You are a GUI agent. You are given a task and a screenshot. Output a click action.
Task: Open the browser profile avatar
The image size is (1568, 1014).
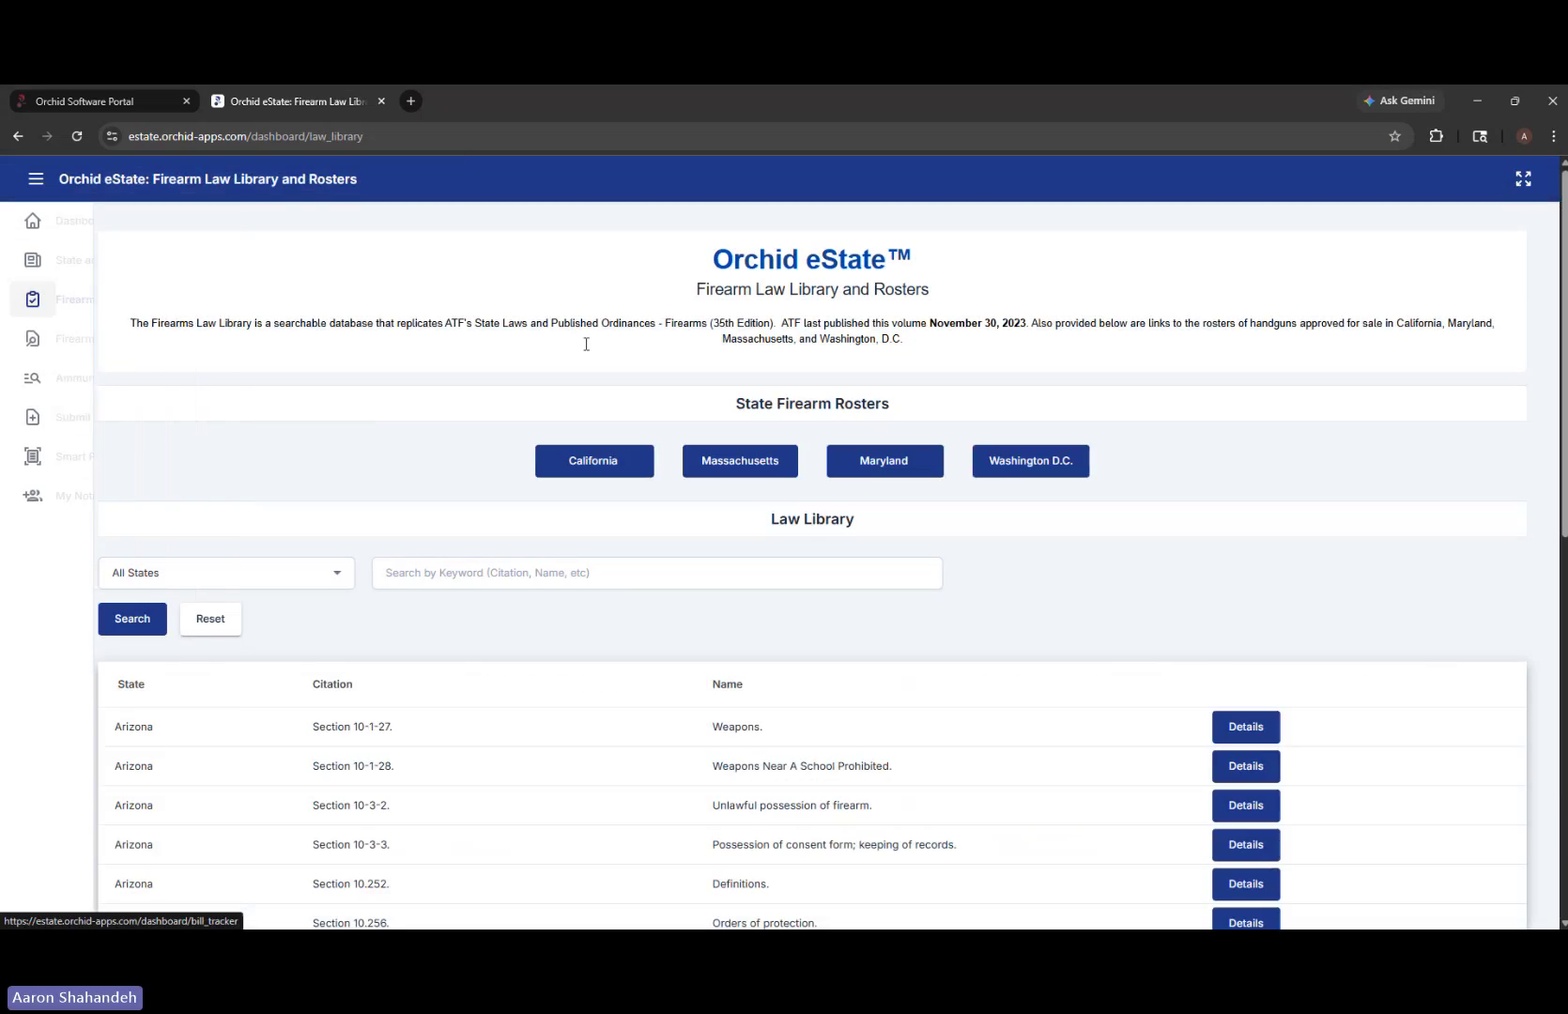point(1524,136)
